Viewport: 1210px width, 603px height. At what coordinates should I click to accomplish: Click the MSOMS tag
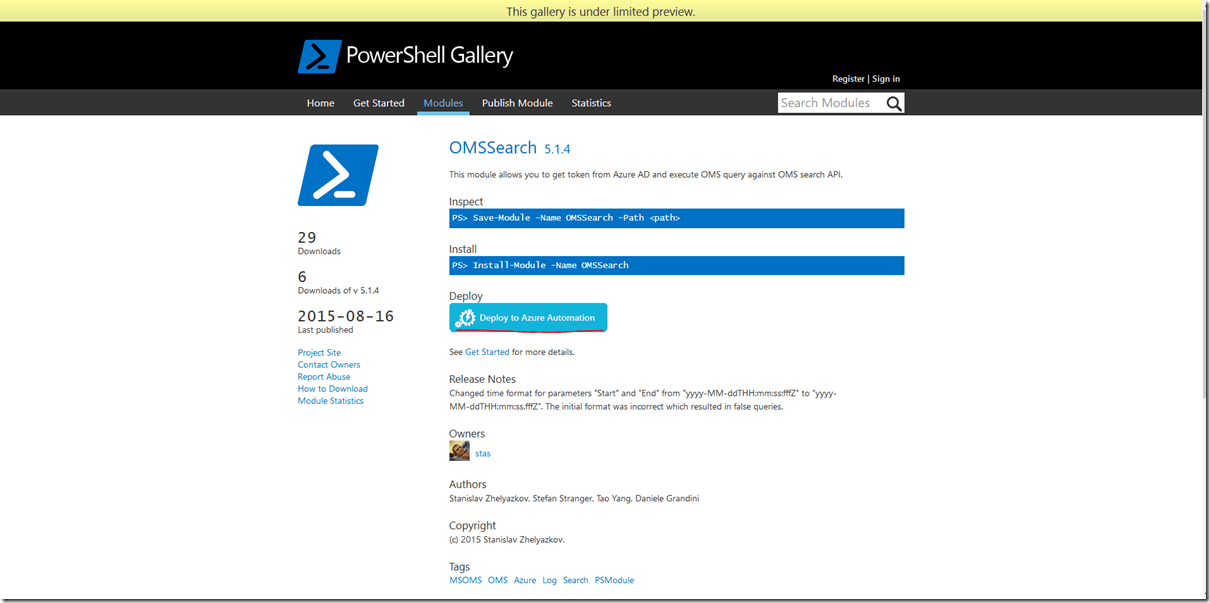click(x=465, y=580)
